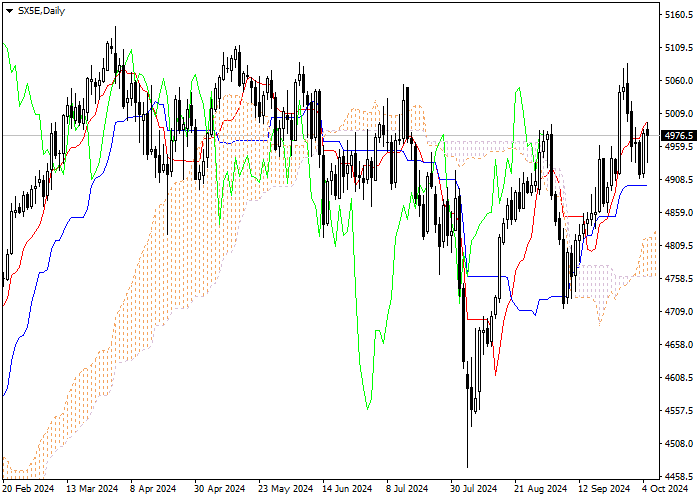Click the 4859.0 price axis label

679,213
